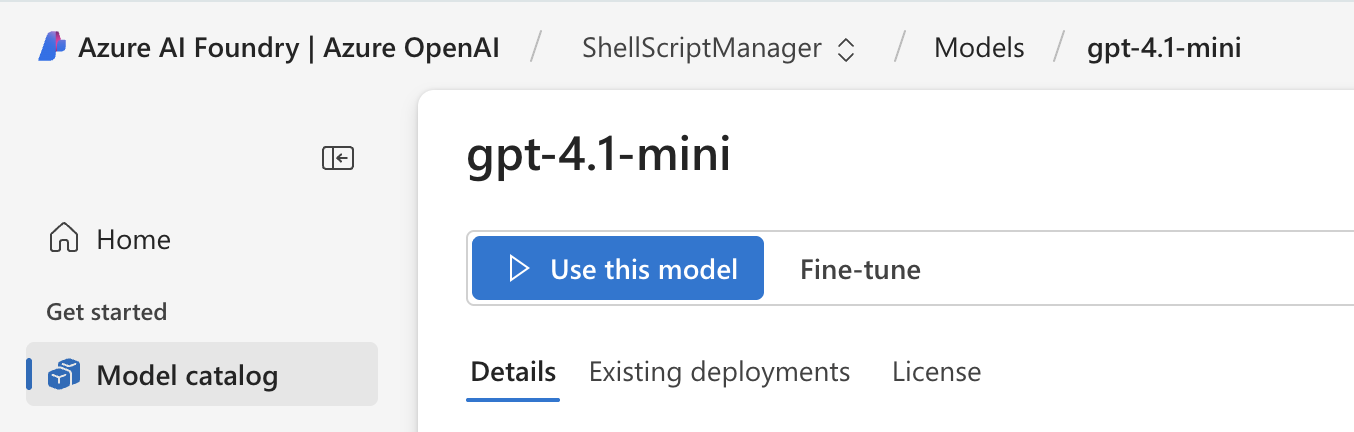Screen dimensions: 1354x432
Task: Click the play triangle icon on Use this model
Action: 518,268
